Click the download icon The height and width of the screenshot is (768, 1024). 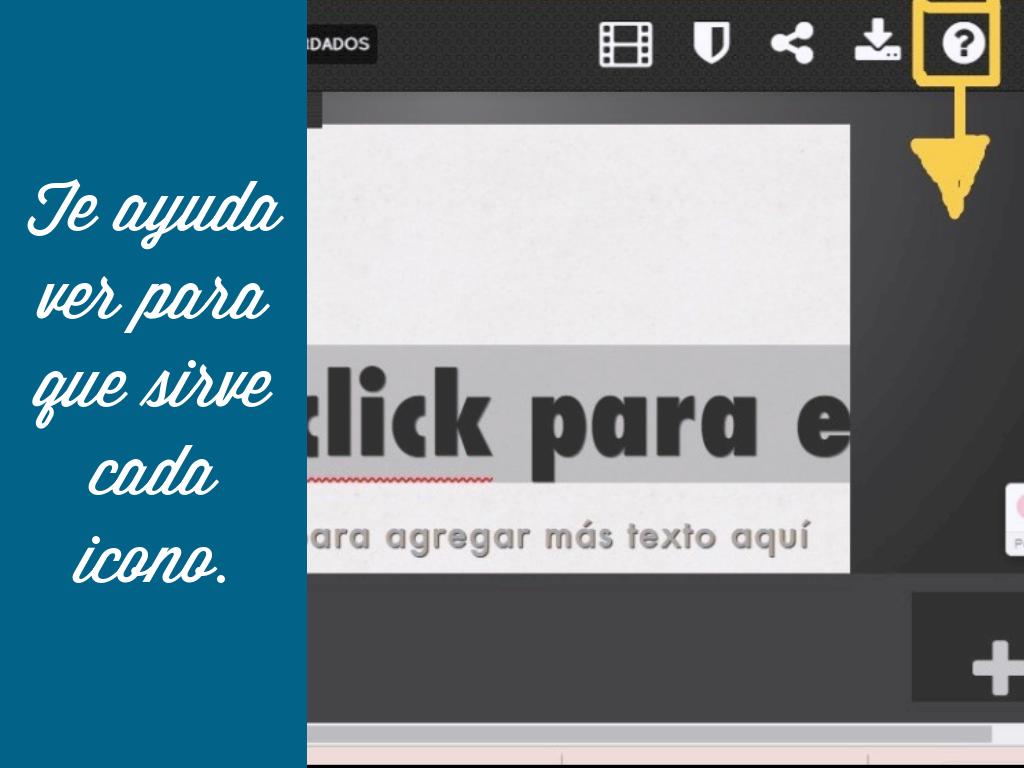coord(877,42)
